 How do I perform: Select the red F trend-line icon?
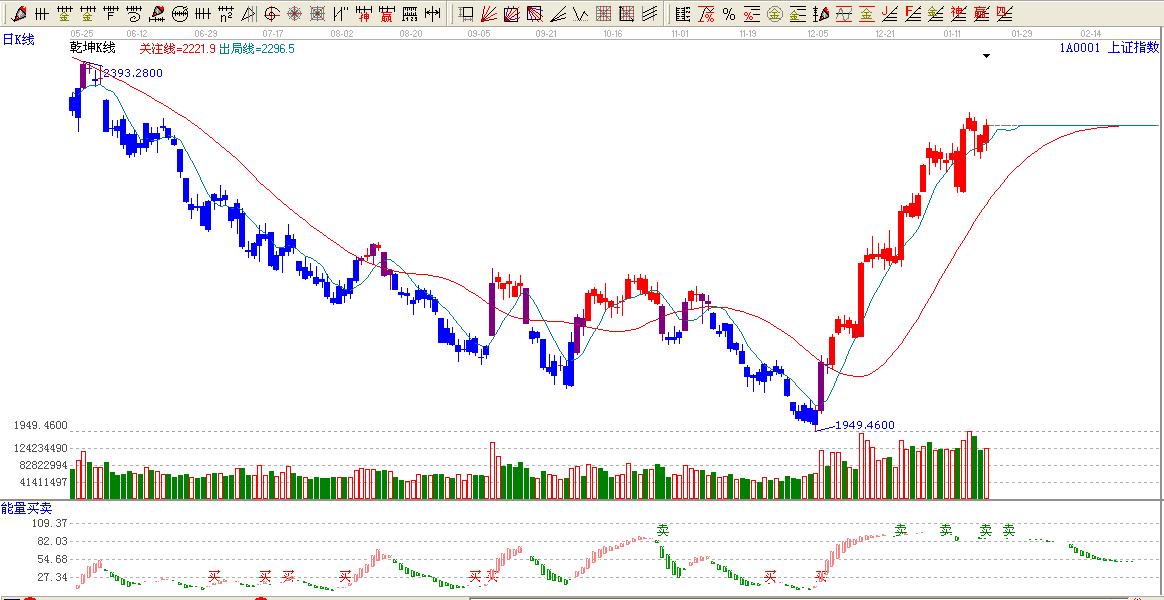tap(912, 14)
